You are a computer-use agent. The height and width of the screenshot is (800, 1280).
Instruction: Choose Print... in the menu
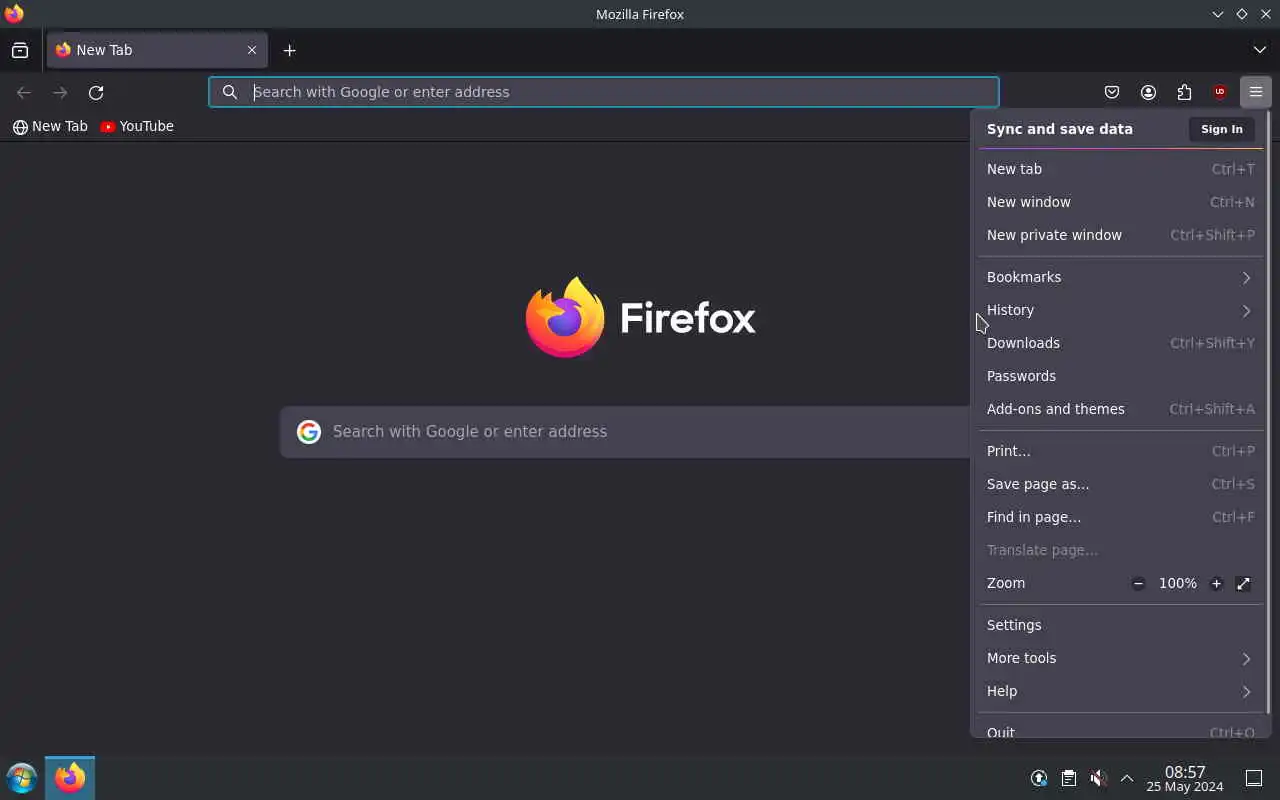click(x=1120, y=451)
